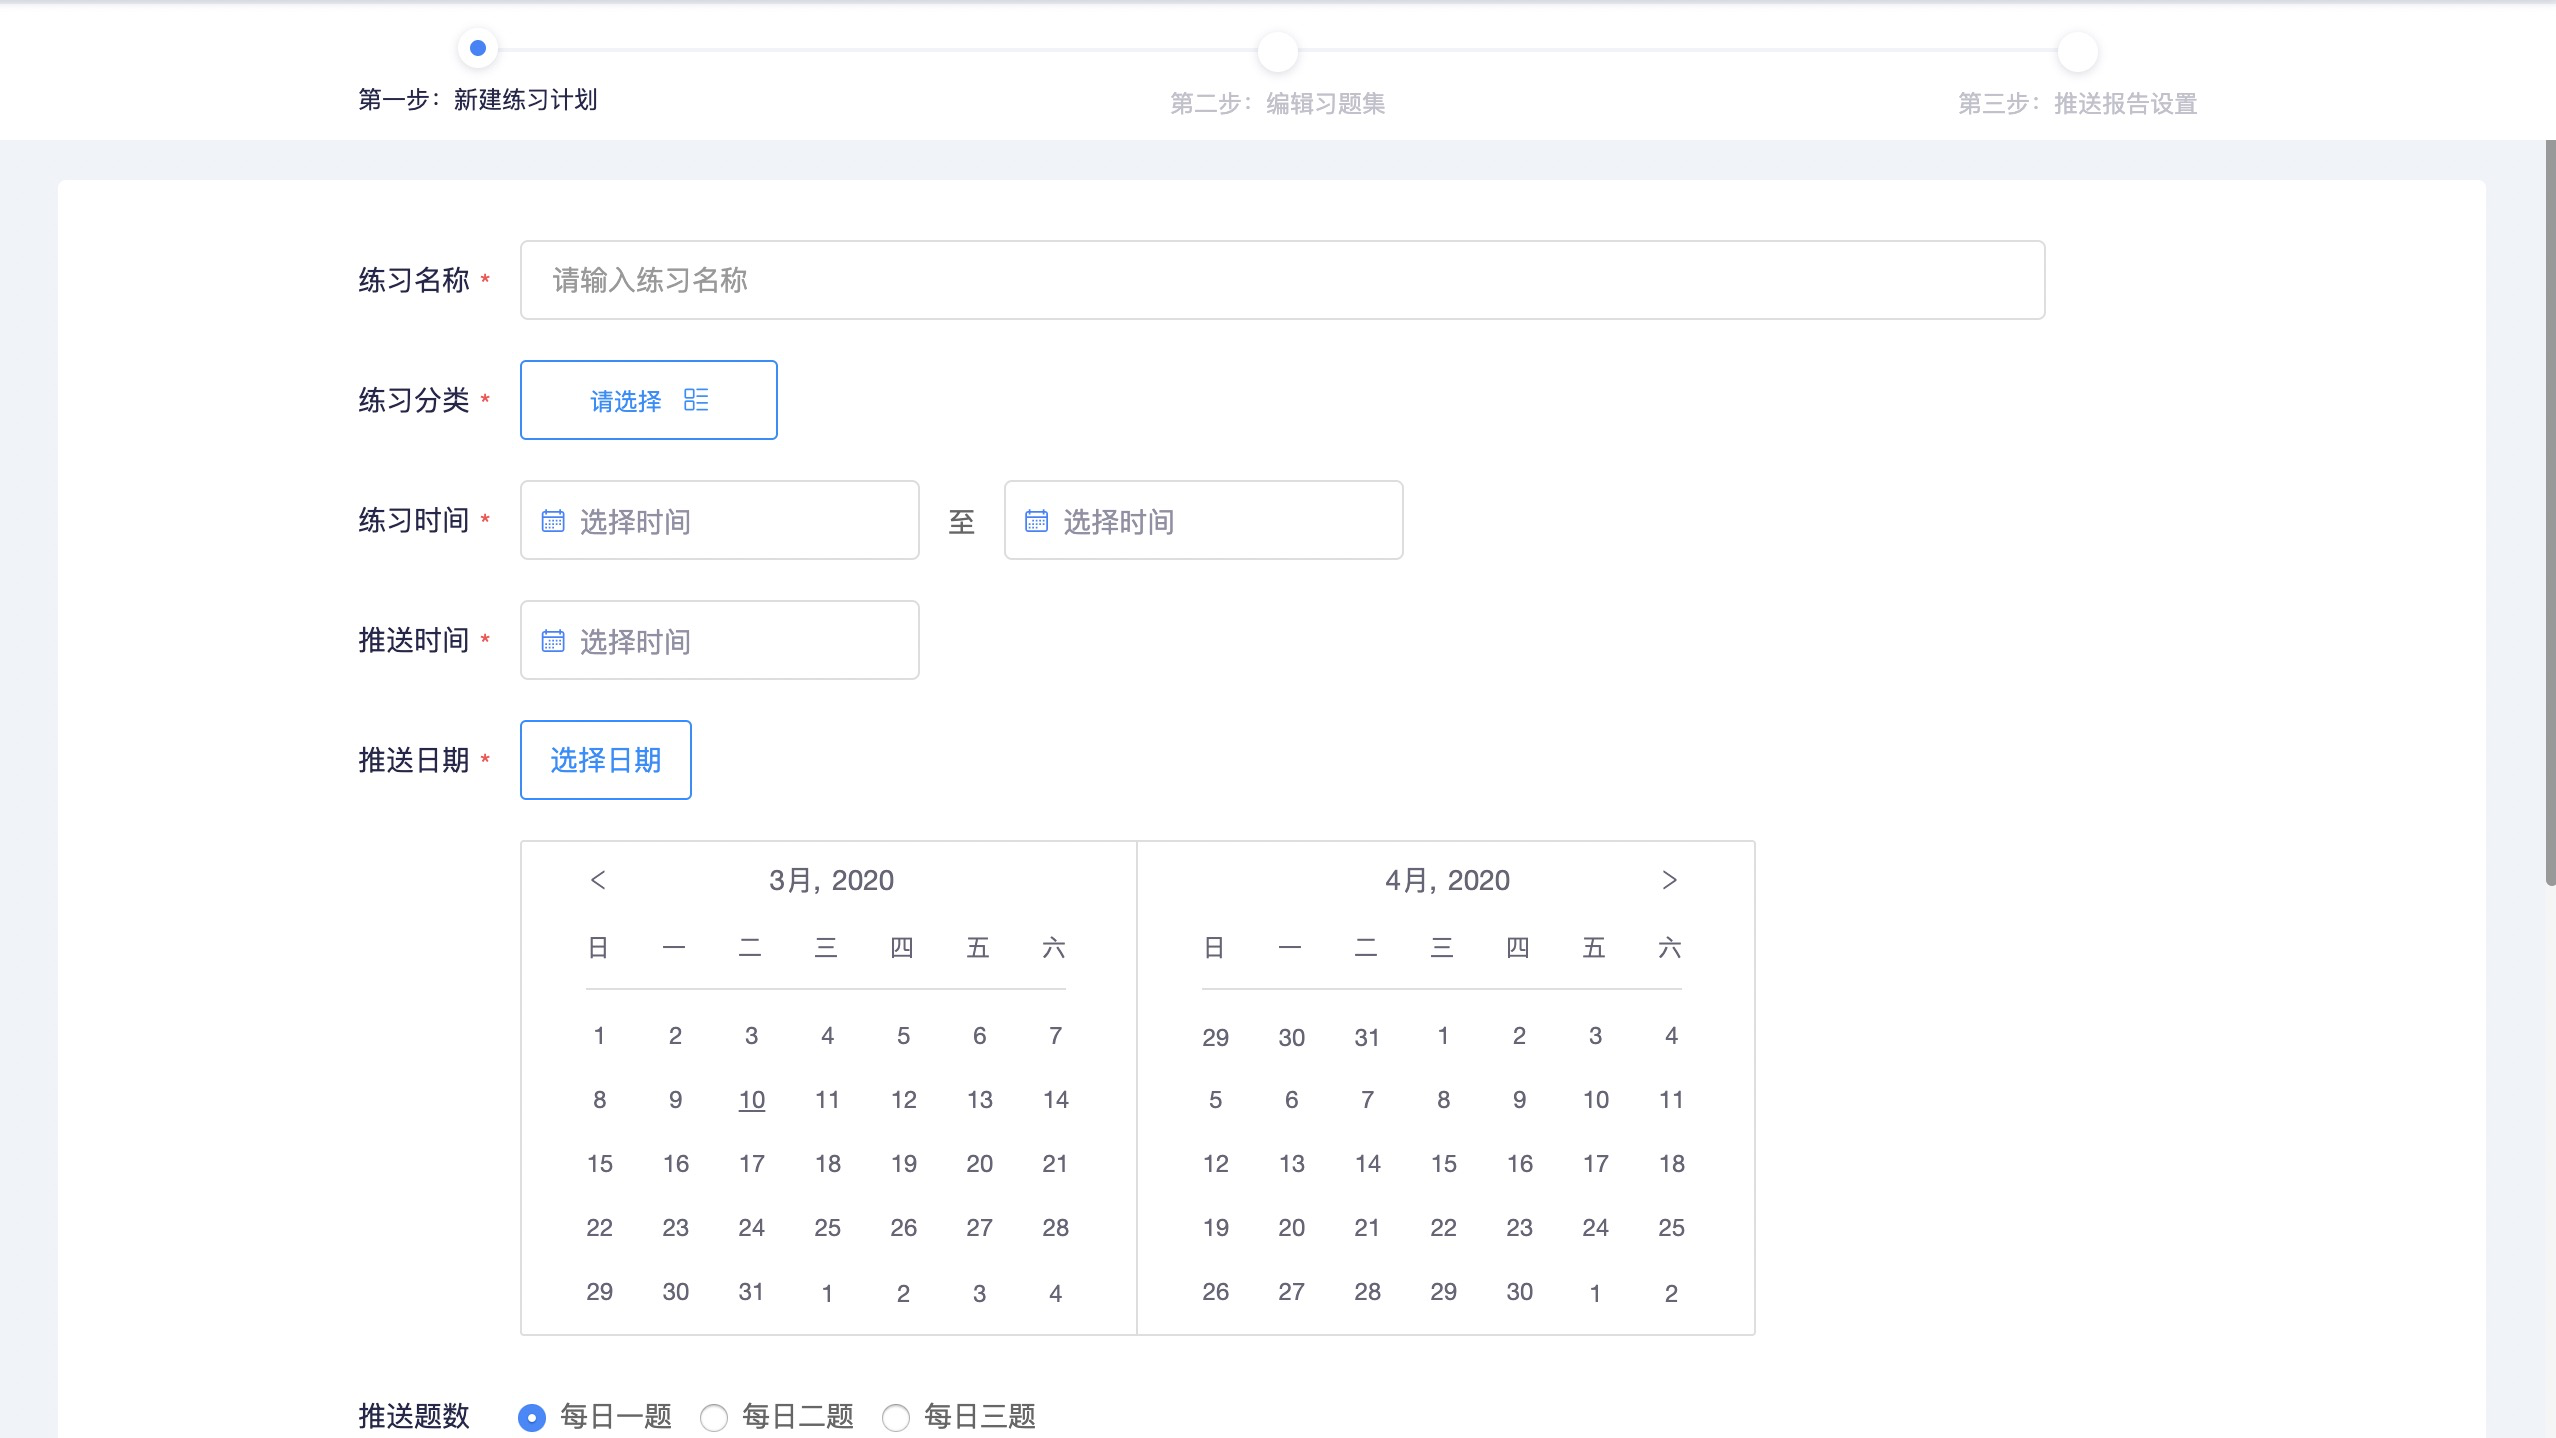2556x1438 pixels.
Task: Click the calendar icon in push time field
Action: click(553, 641)
